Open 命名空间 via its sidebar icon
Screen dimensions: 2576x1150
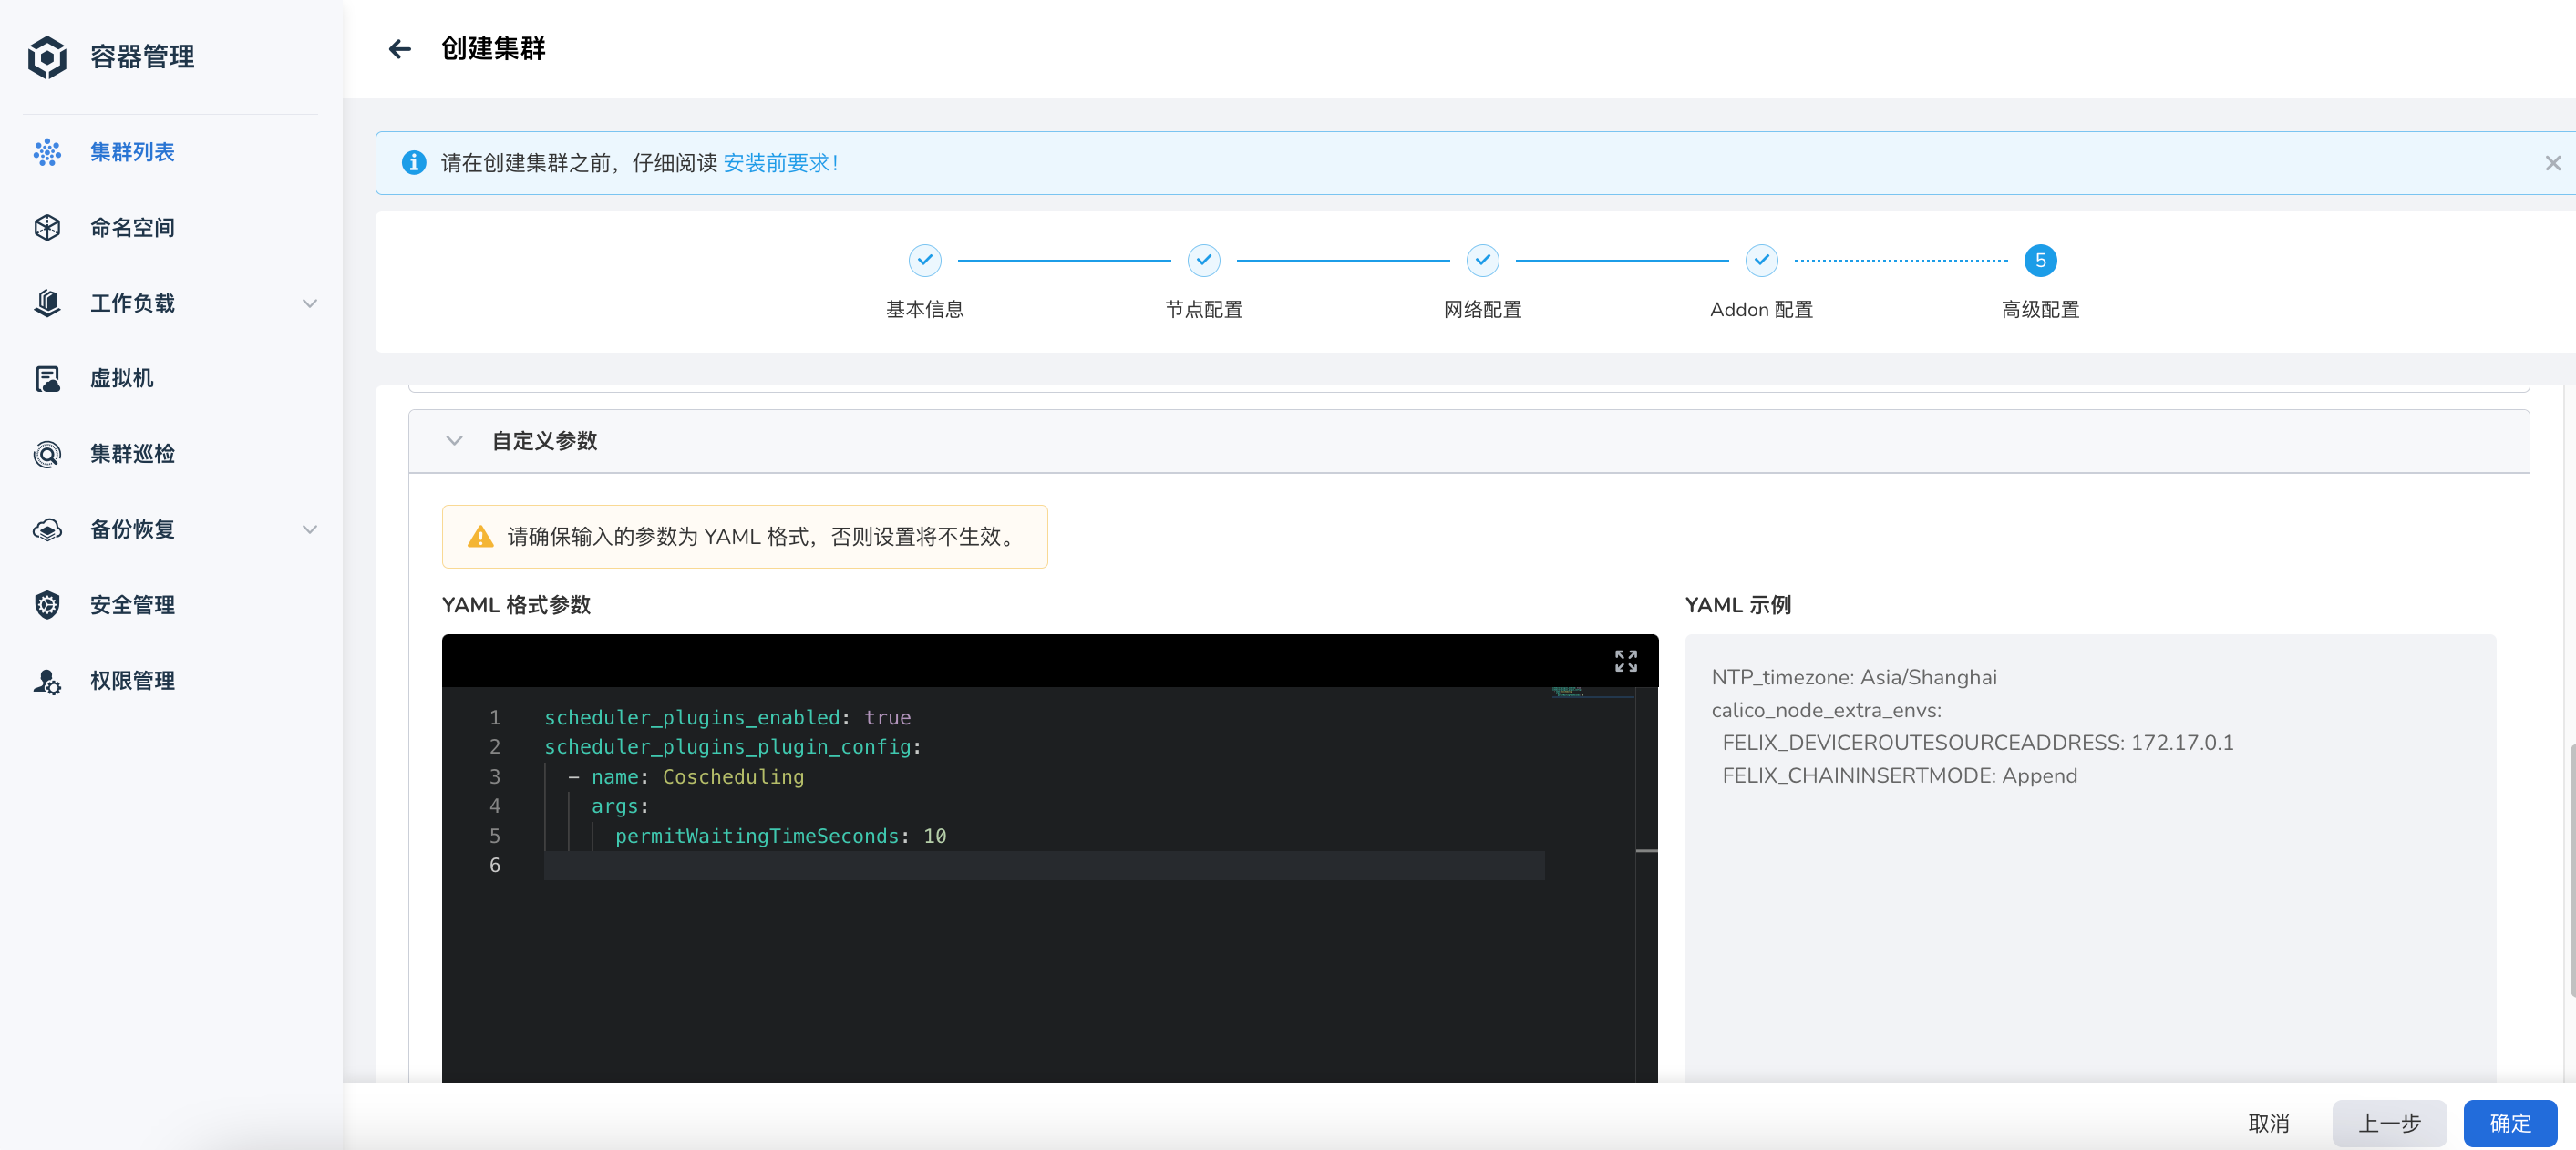(46, 227)
